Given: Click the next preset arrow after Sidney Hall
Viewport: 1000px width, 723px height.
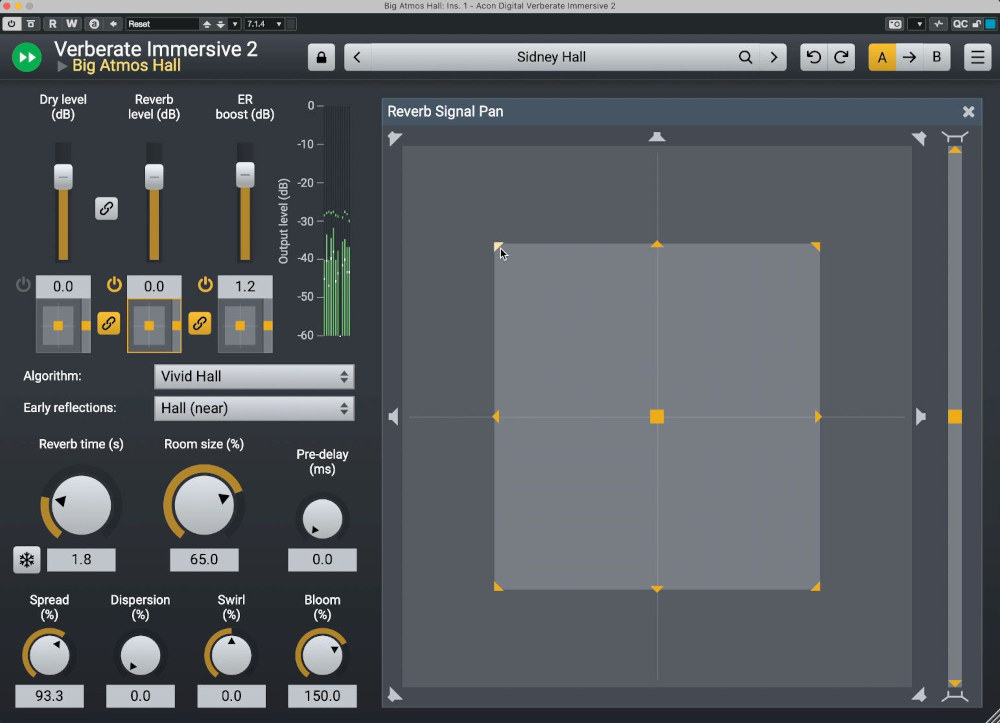Looking at the screenshot, I should [774, 57].
